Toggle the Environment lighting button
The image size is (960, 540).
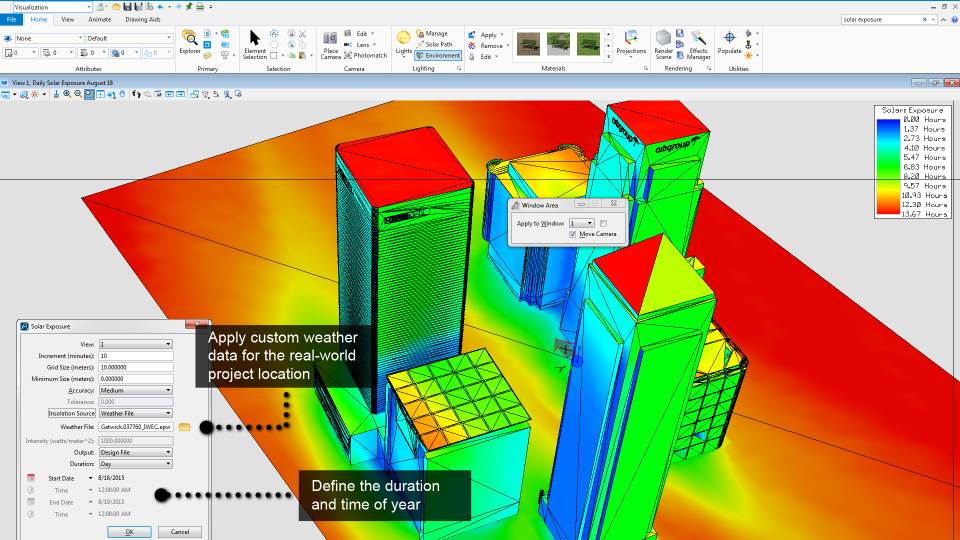tap(438, 56)
